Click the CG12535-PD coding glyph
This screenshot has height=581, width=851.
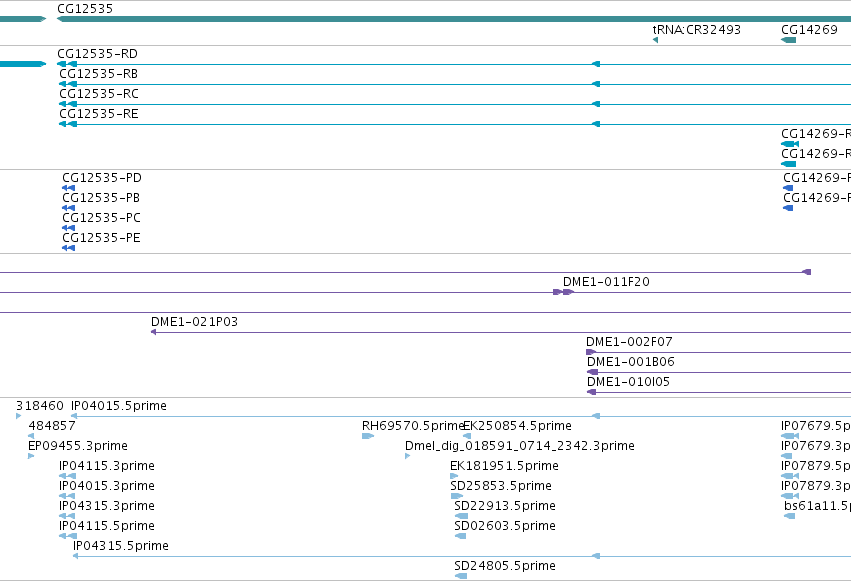point(68,188)
